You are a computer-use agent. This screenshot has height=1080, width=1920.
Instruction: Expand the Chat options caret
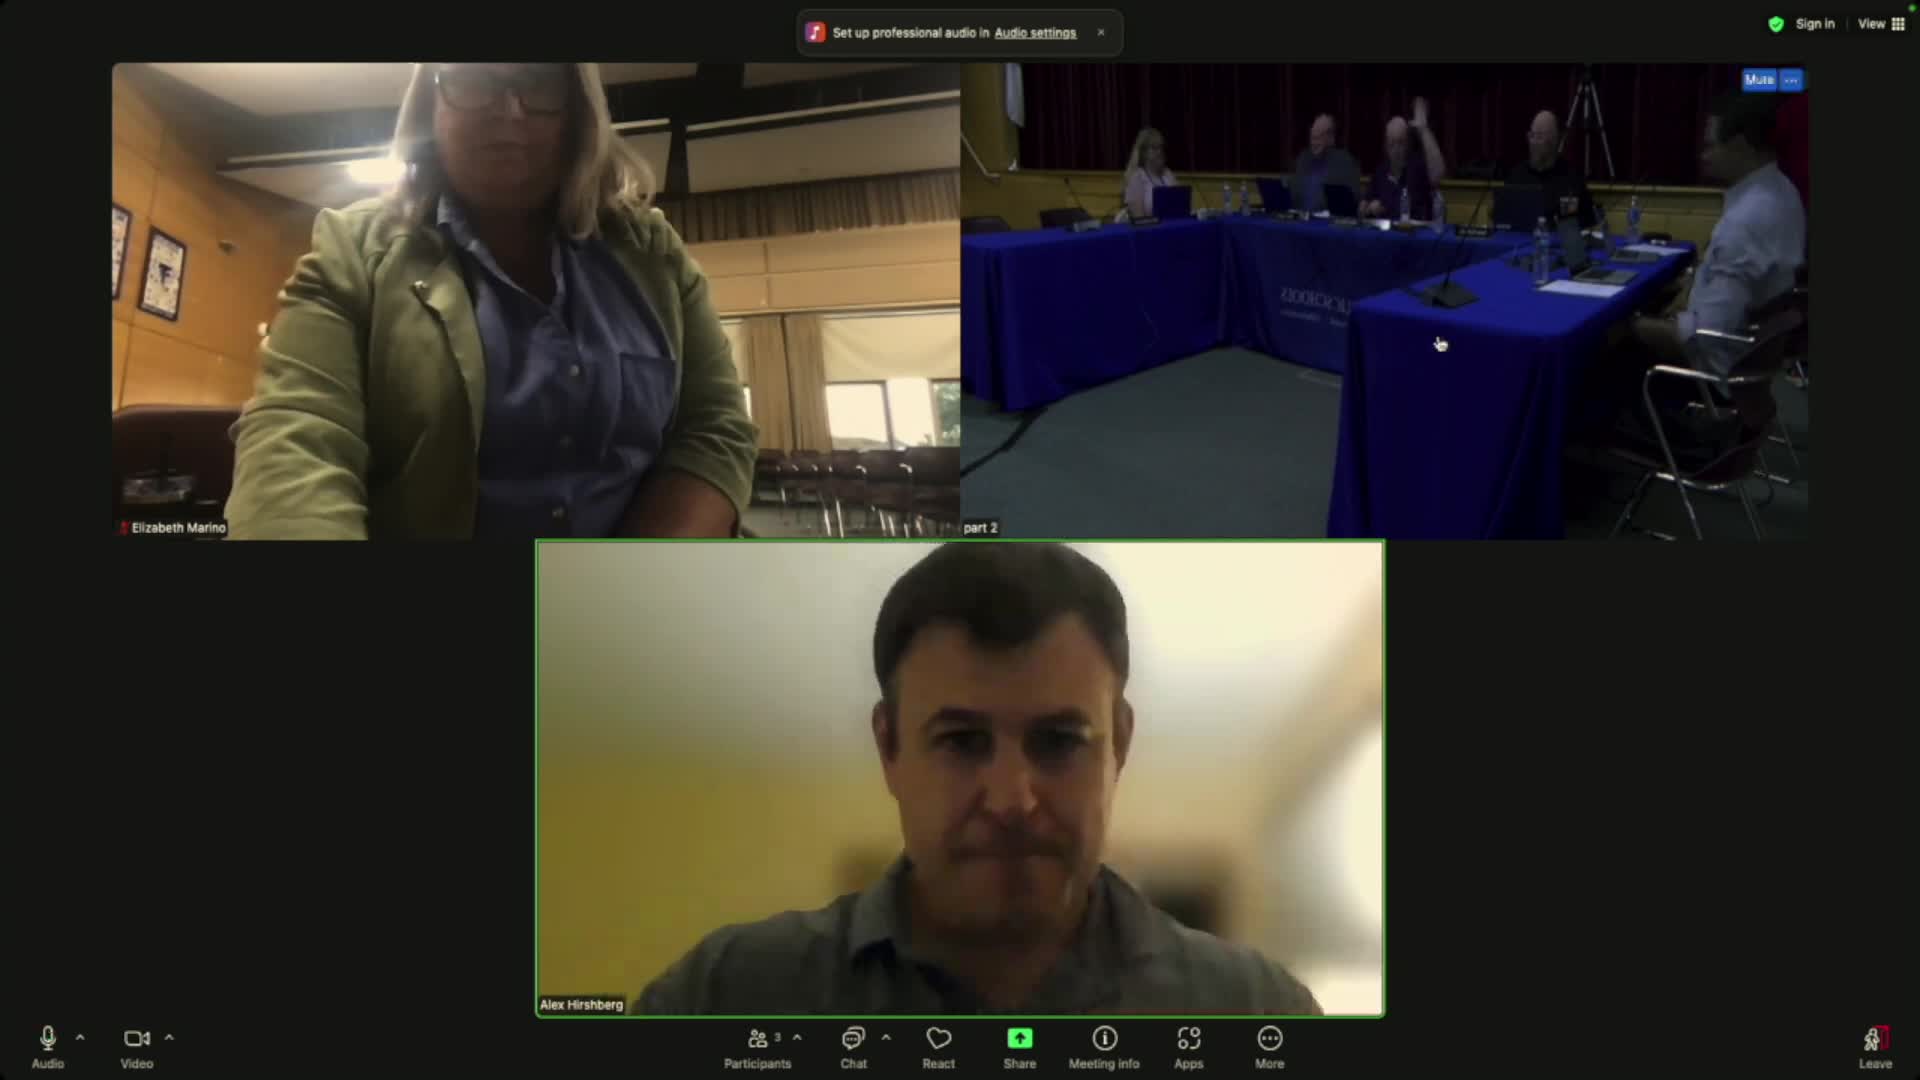click(886, 1038)
